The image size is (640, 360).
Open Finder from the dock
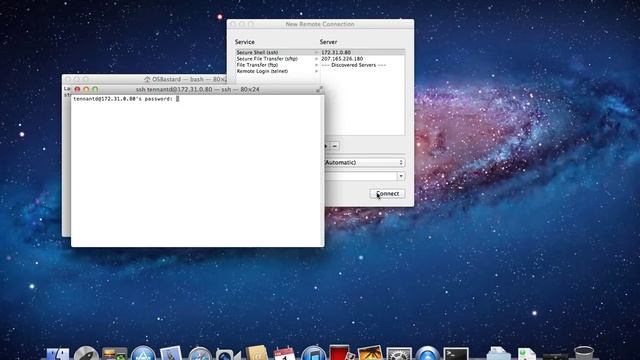pos(58,353)
